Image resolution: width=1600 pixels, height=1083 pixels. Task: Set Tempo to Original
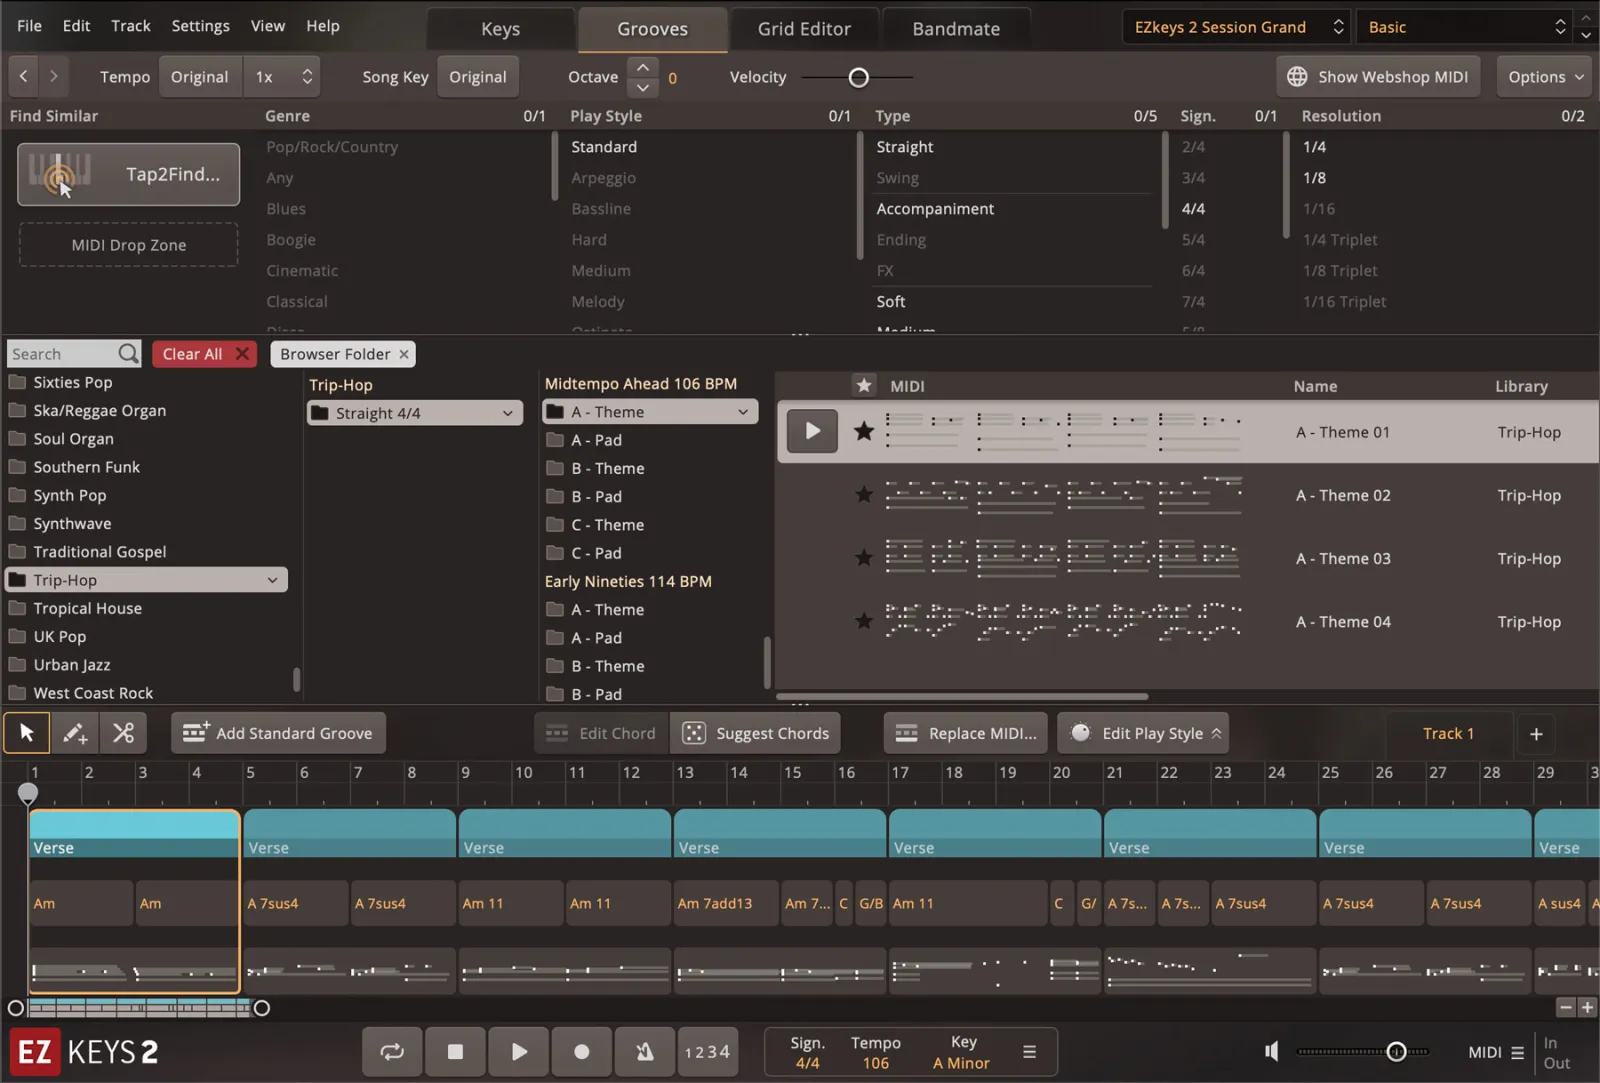pos(200,76)
